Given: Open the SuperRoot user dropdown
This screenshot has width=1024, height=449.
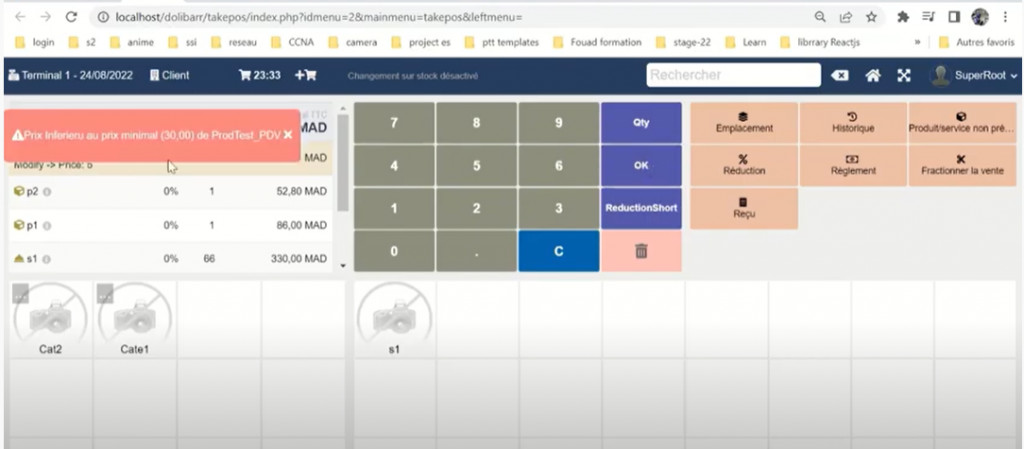Looking at the screenshot, I should [974, 76].
